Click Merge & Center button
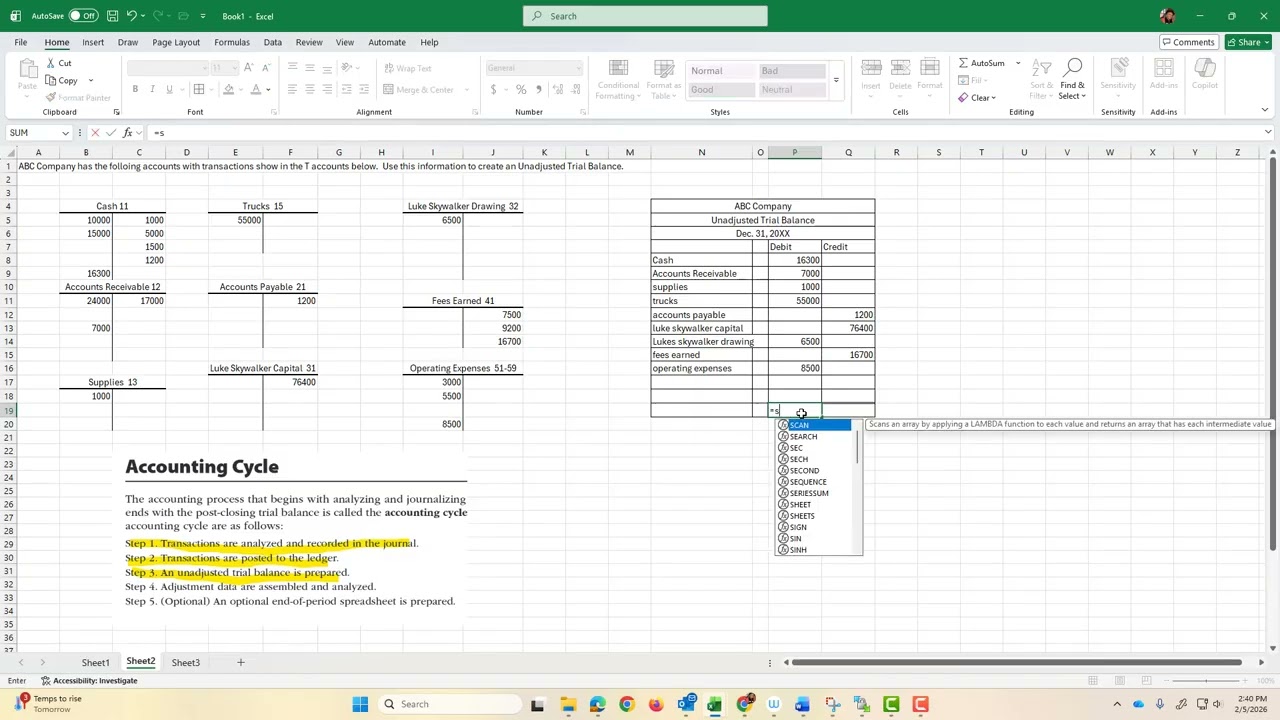Image resolution: width=1280 pixels, height=720 pixels. pos(419,89)
